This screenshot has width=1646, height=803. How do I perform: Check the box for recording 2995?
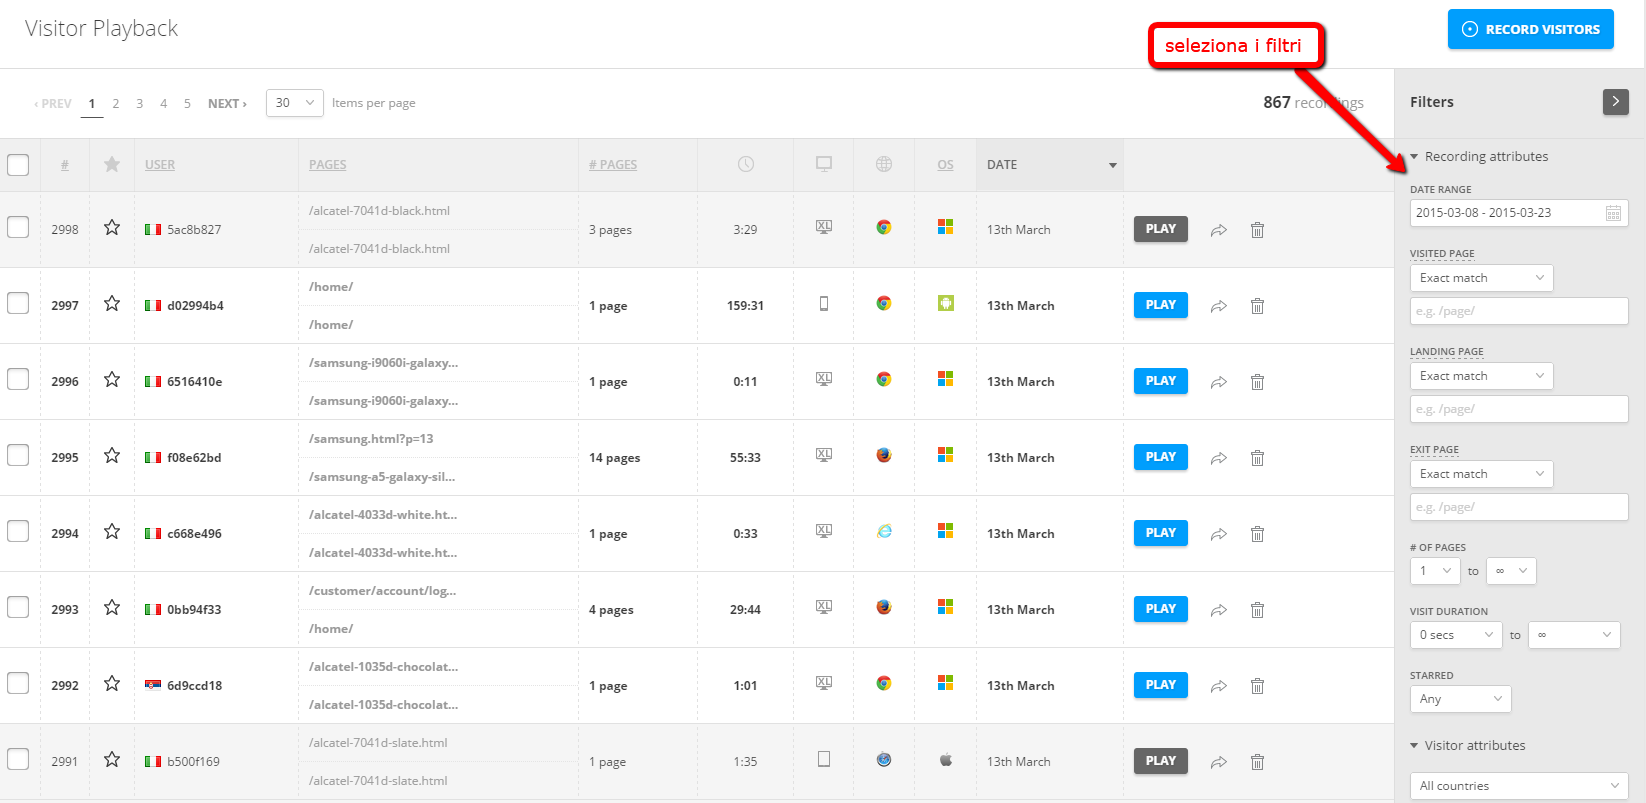18,456
